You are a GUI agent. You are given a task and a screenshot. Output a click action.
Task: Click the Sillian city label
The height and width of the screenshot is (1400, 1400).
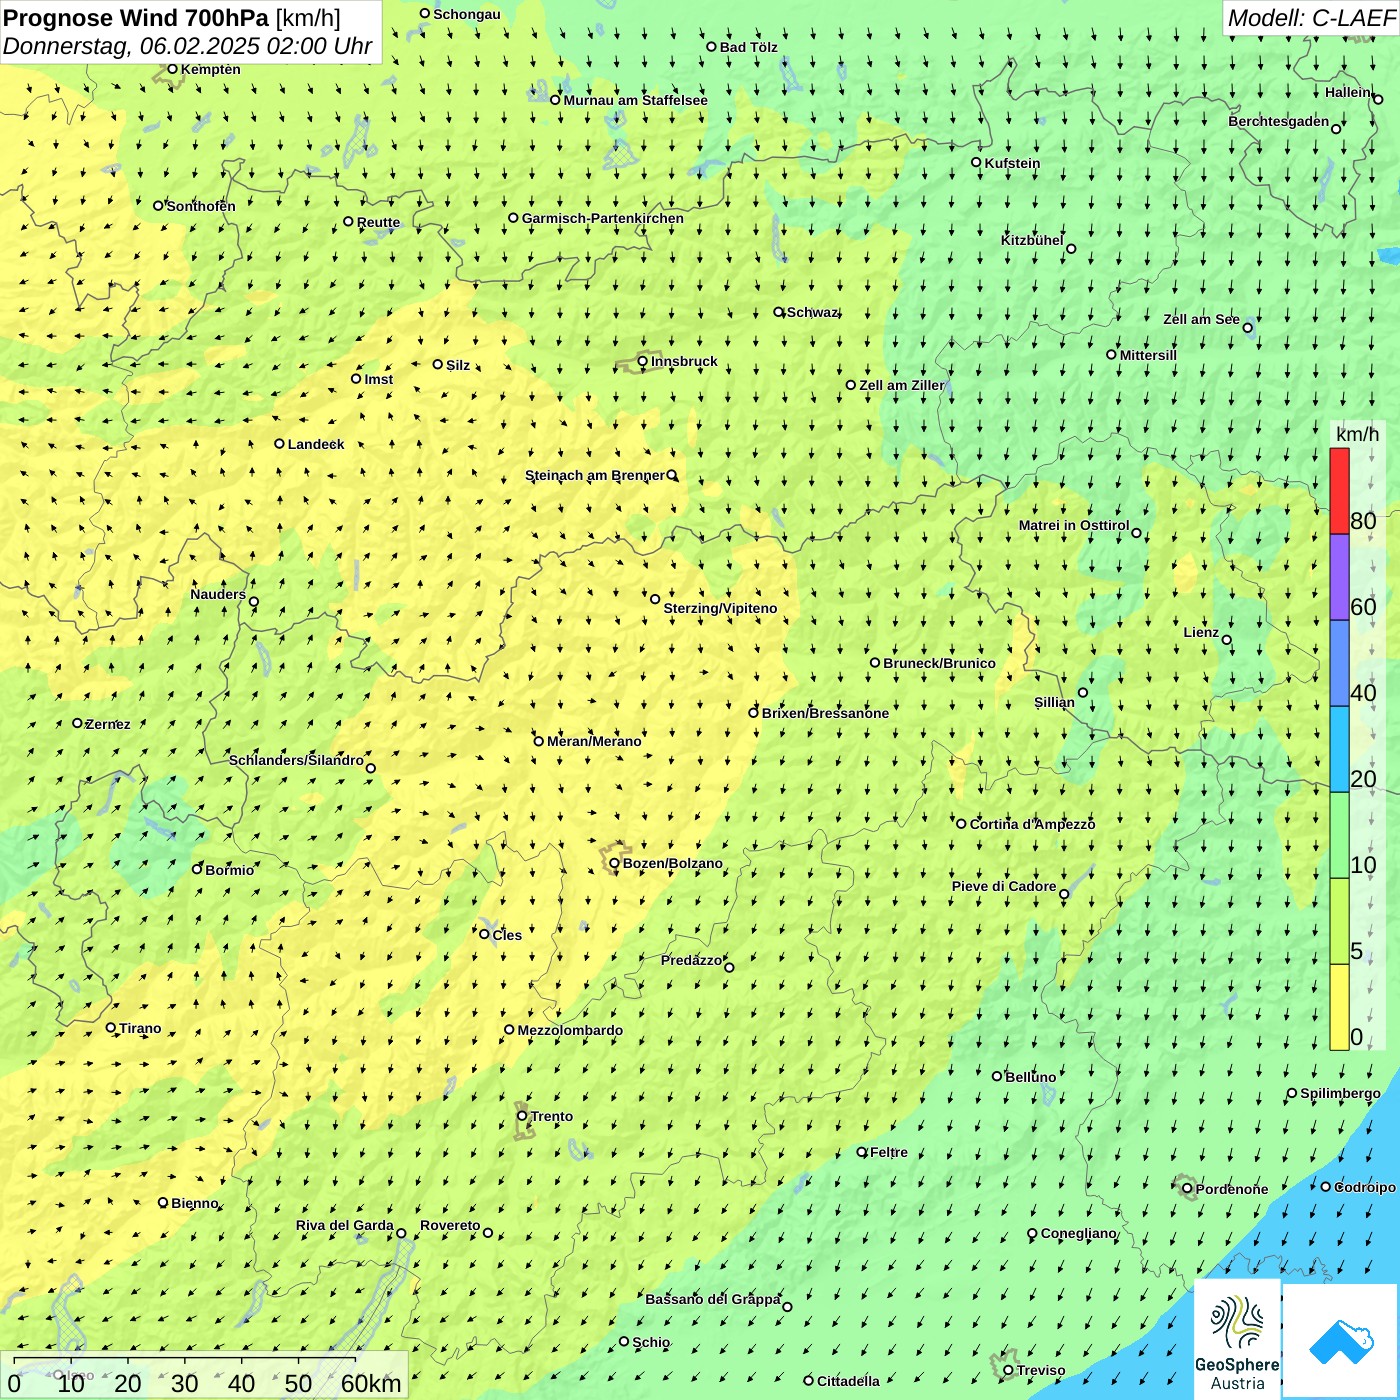(x=1054, y=702)
